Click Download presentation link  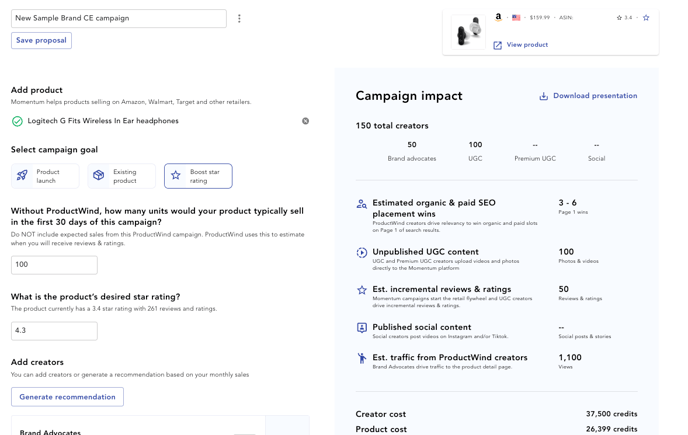595,96
